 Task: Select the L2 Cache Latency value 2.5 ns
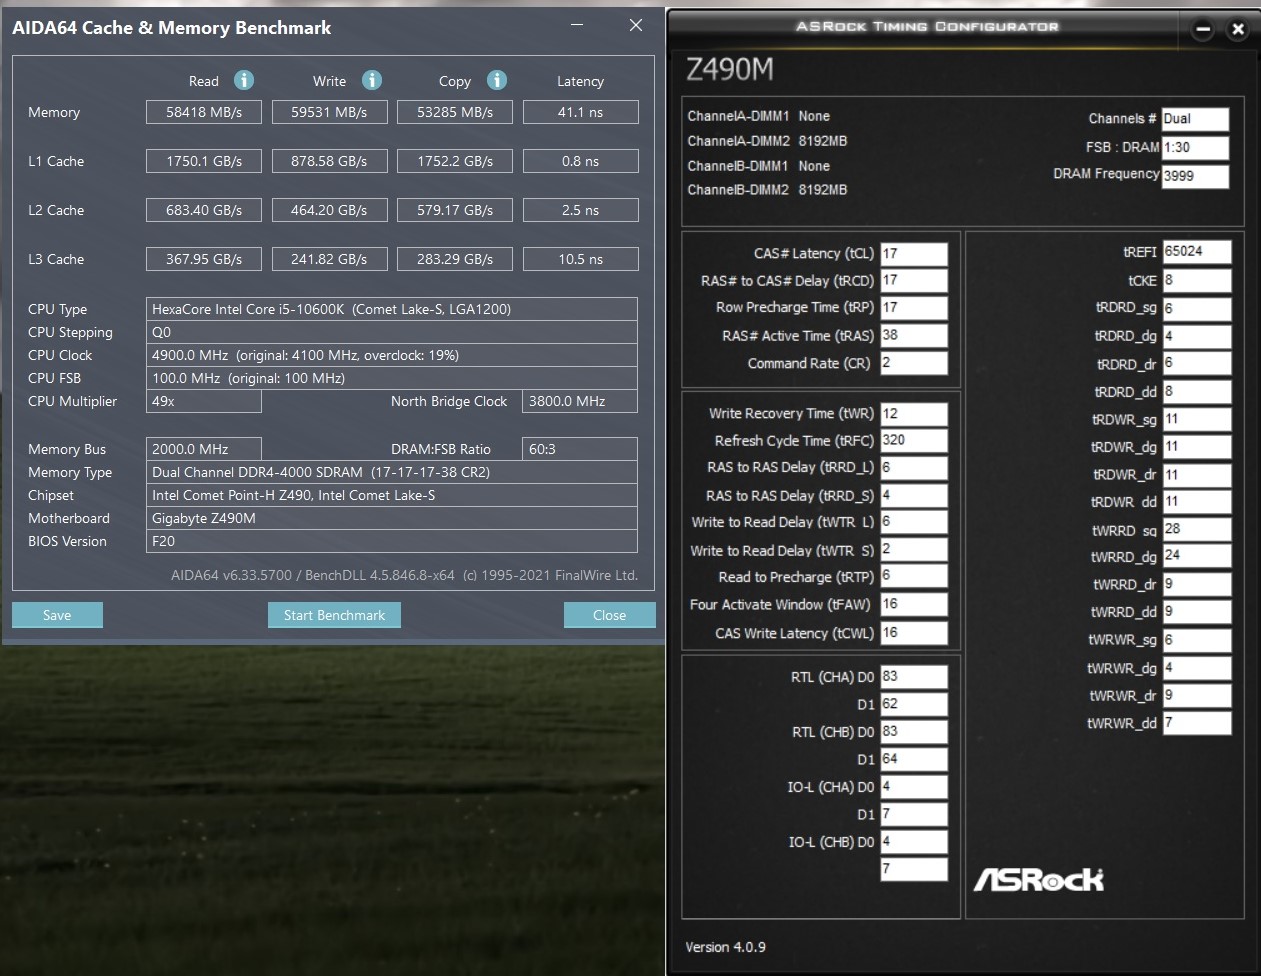coord(580,210)
